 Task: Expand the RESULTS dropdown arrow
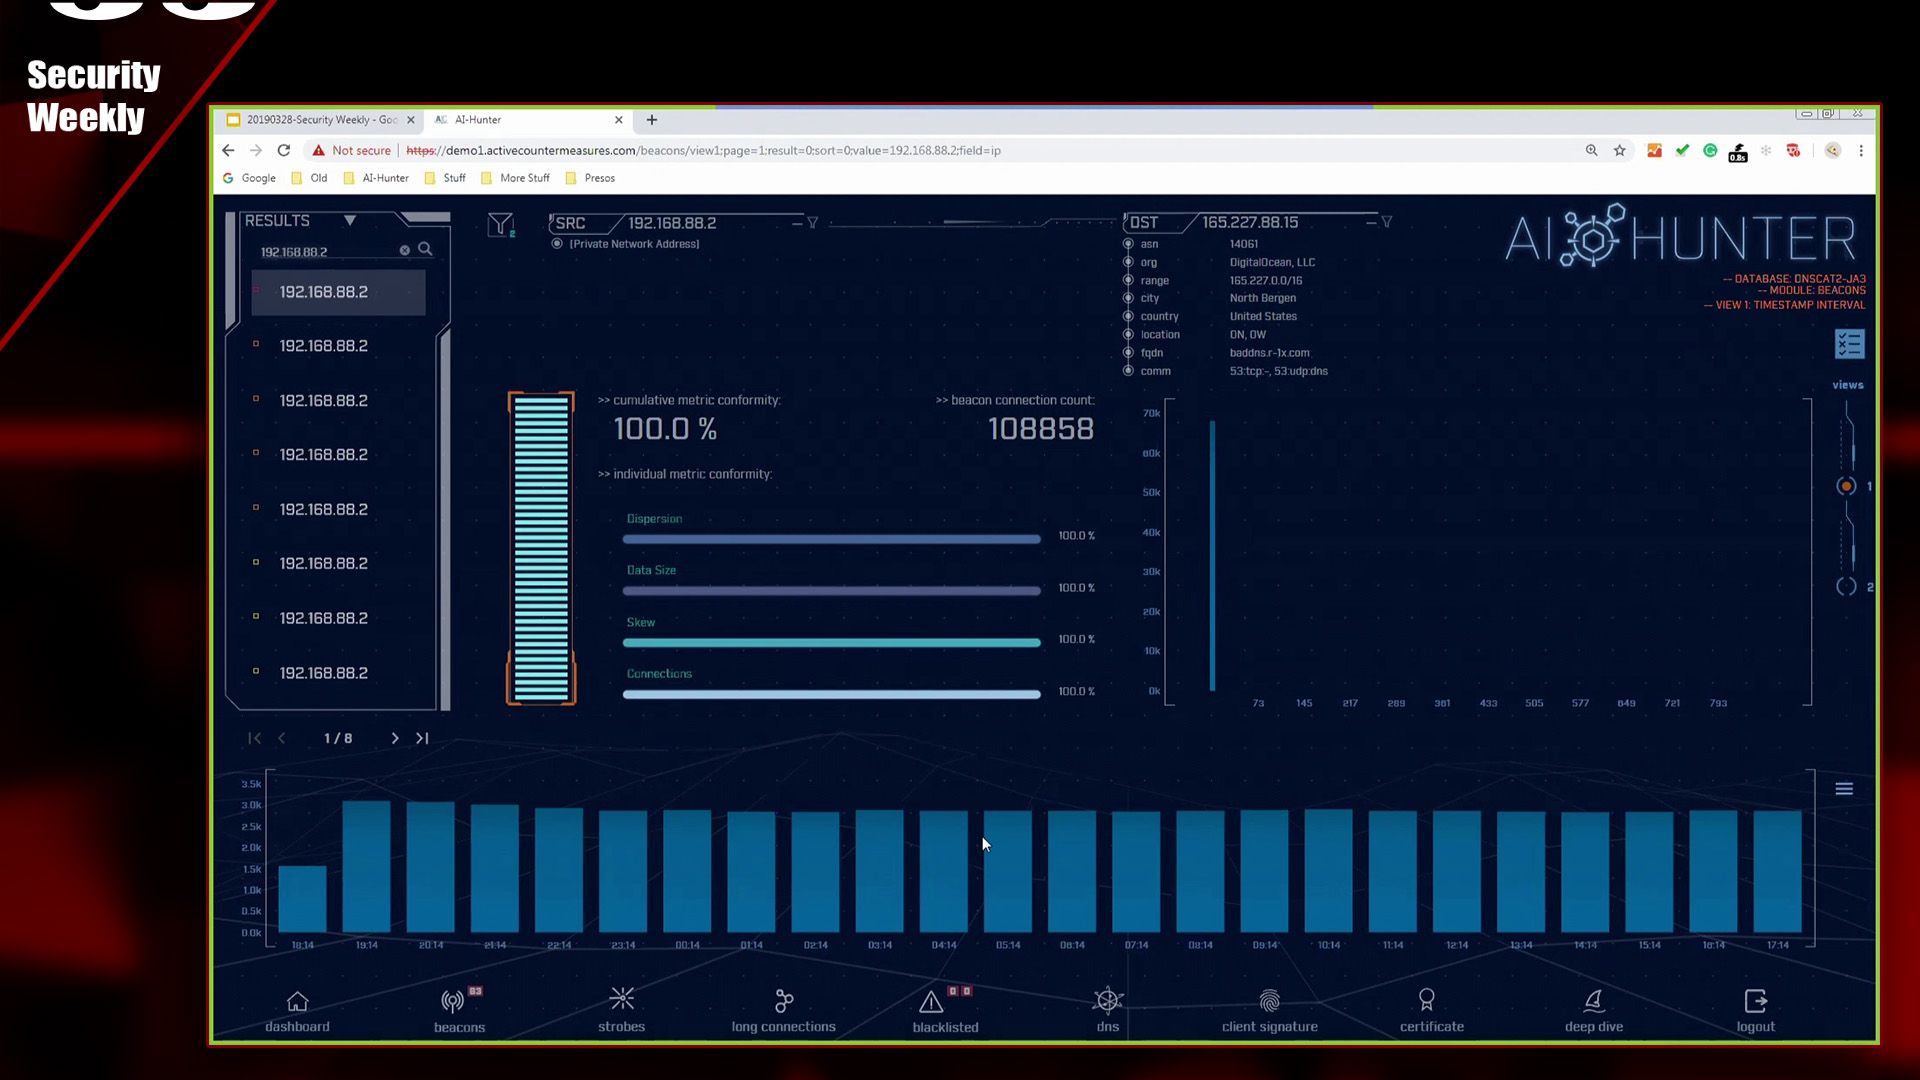350,220
